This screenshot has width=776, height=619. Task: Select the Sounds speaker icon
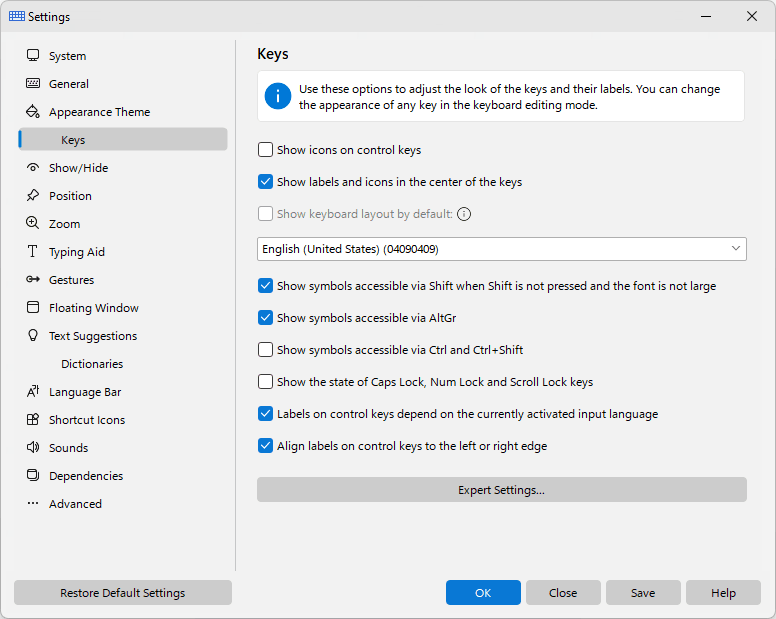click(x=33, y=447)
